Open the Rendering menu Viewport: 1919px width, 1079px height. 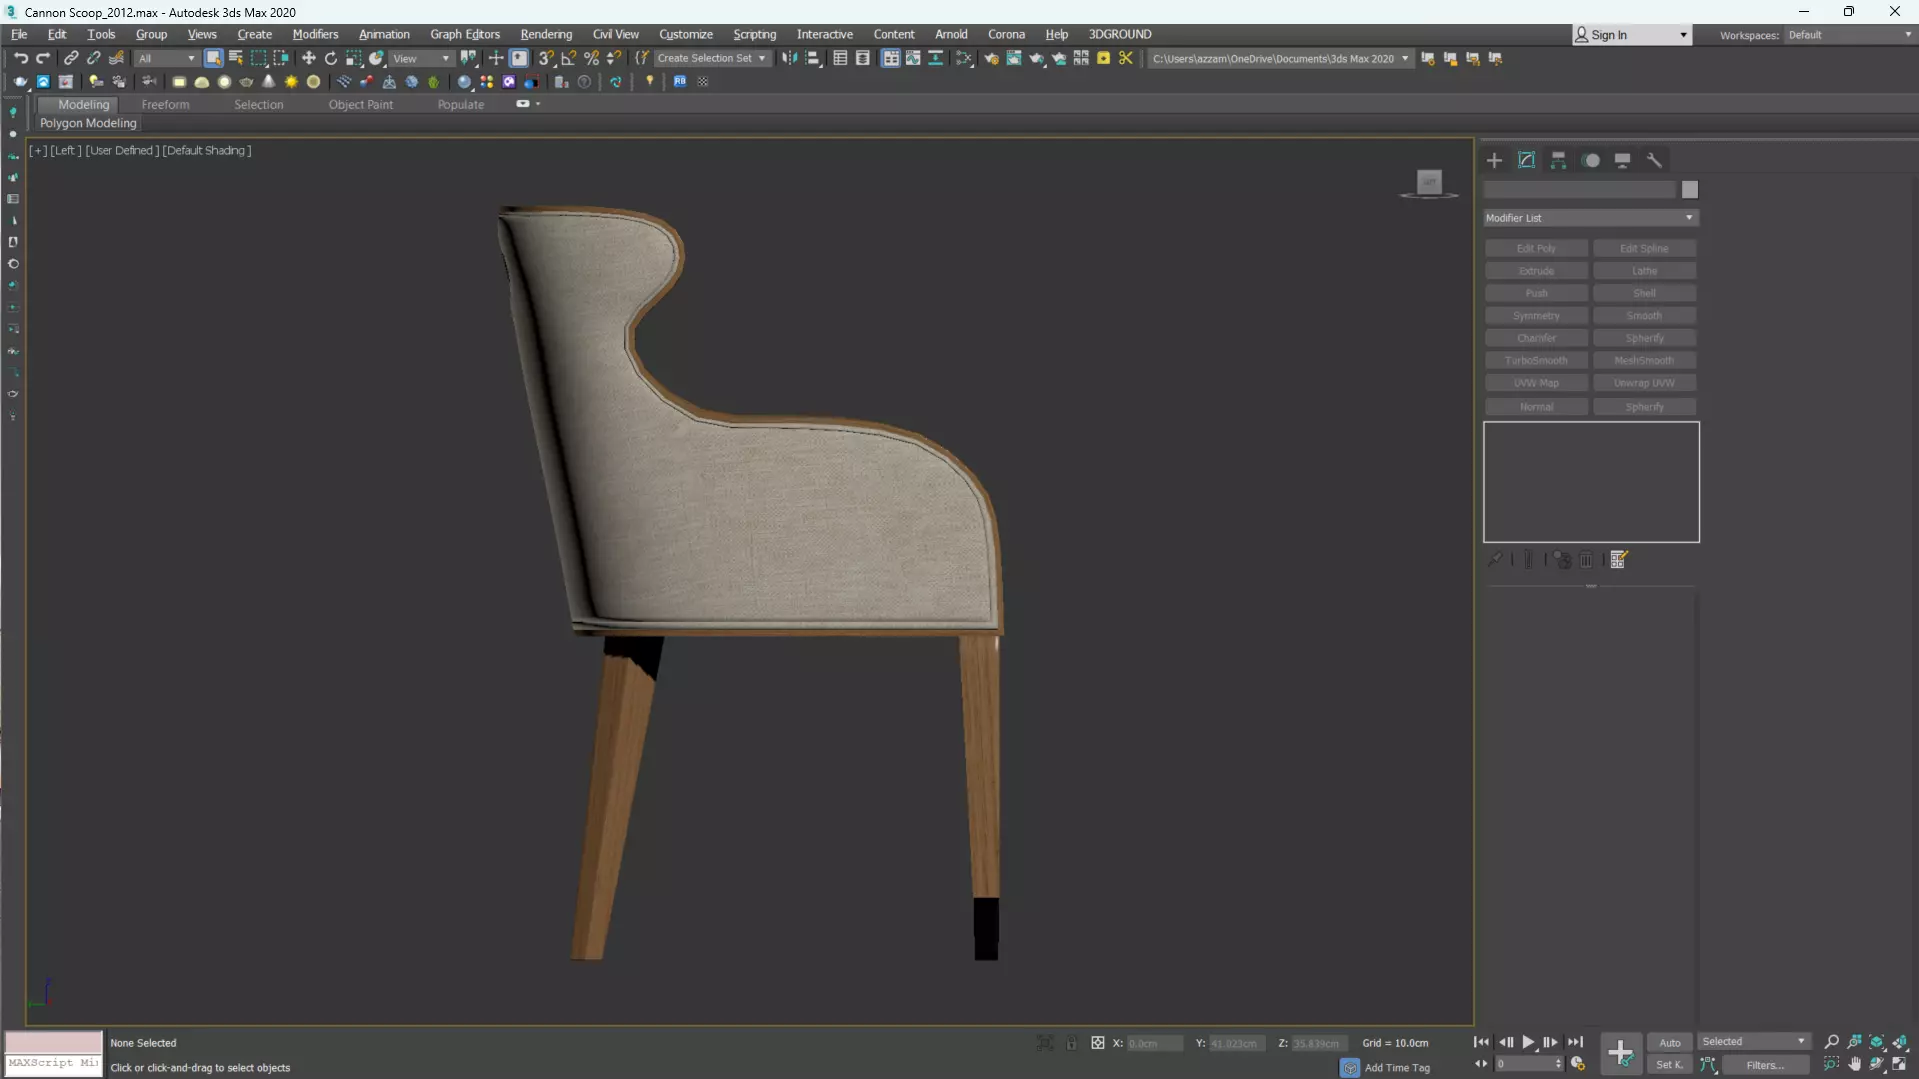545,34
